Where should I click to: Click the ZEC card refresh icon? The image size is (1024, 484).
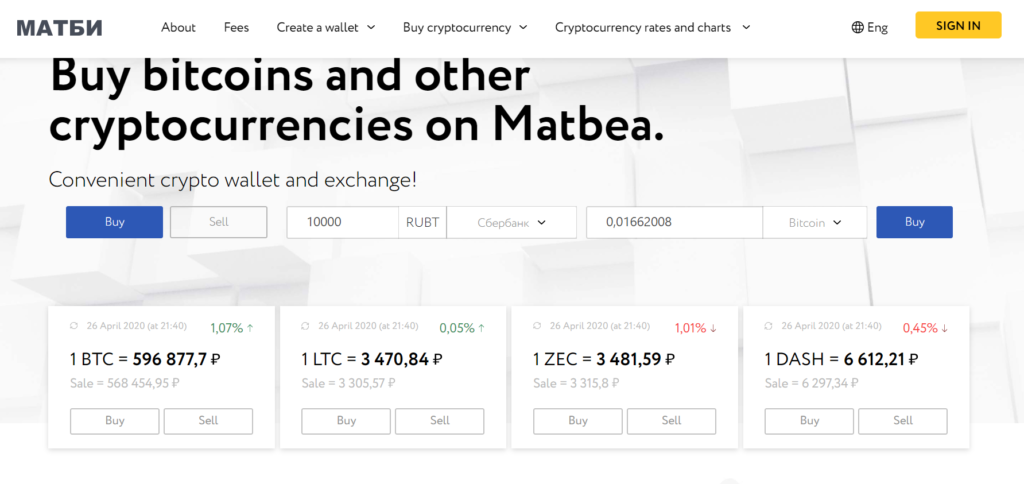pos(537,325)
